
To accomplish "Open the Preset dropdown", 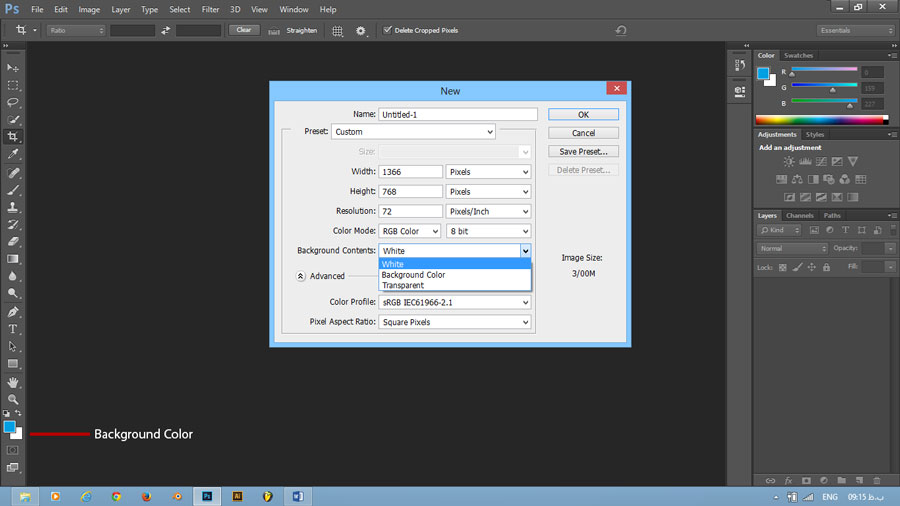I will pyautogui.click(x=413, y=132).
